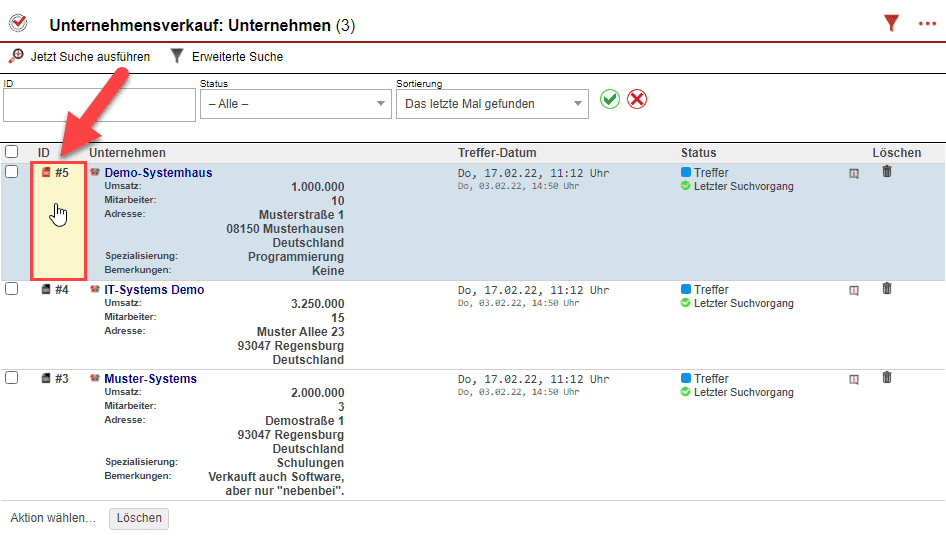This screenshot has width=946, height=537.
Task: Delete IT-Systems Demo via trash icon
Action: click(886, 289)
